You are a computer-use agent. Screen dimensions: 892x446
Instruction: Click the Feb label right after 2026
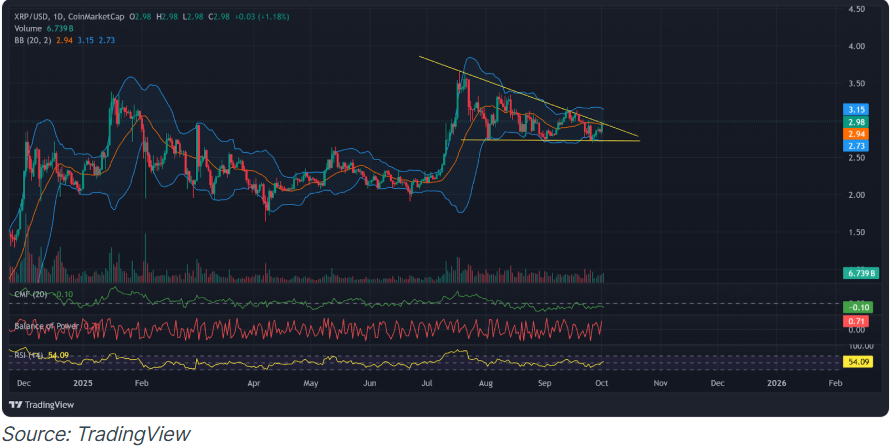835,384
